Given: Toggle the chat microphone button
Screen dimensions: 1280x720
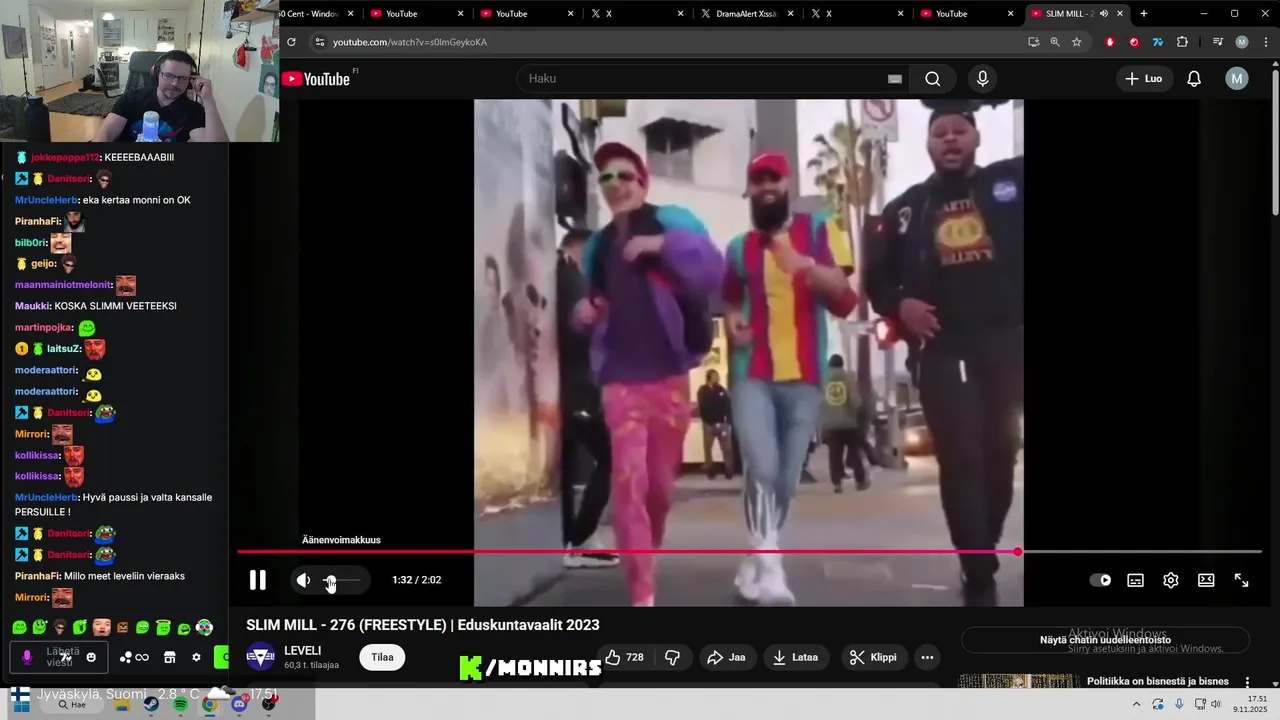Looking at the screenshot, I should (27, 657).
